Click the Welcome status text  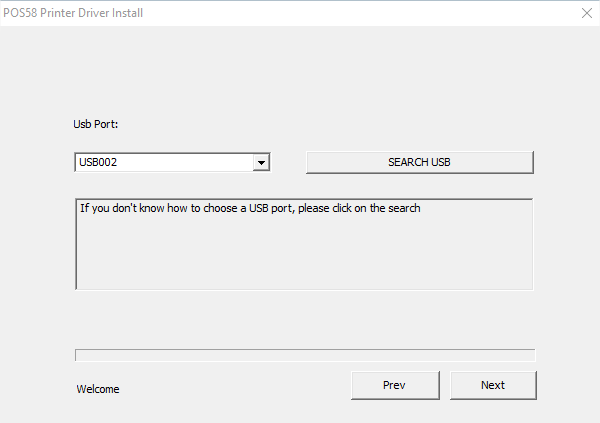(x=98, y=389)
